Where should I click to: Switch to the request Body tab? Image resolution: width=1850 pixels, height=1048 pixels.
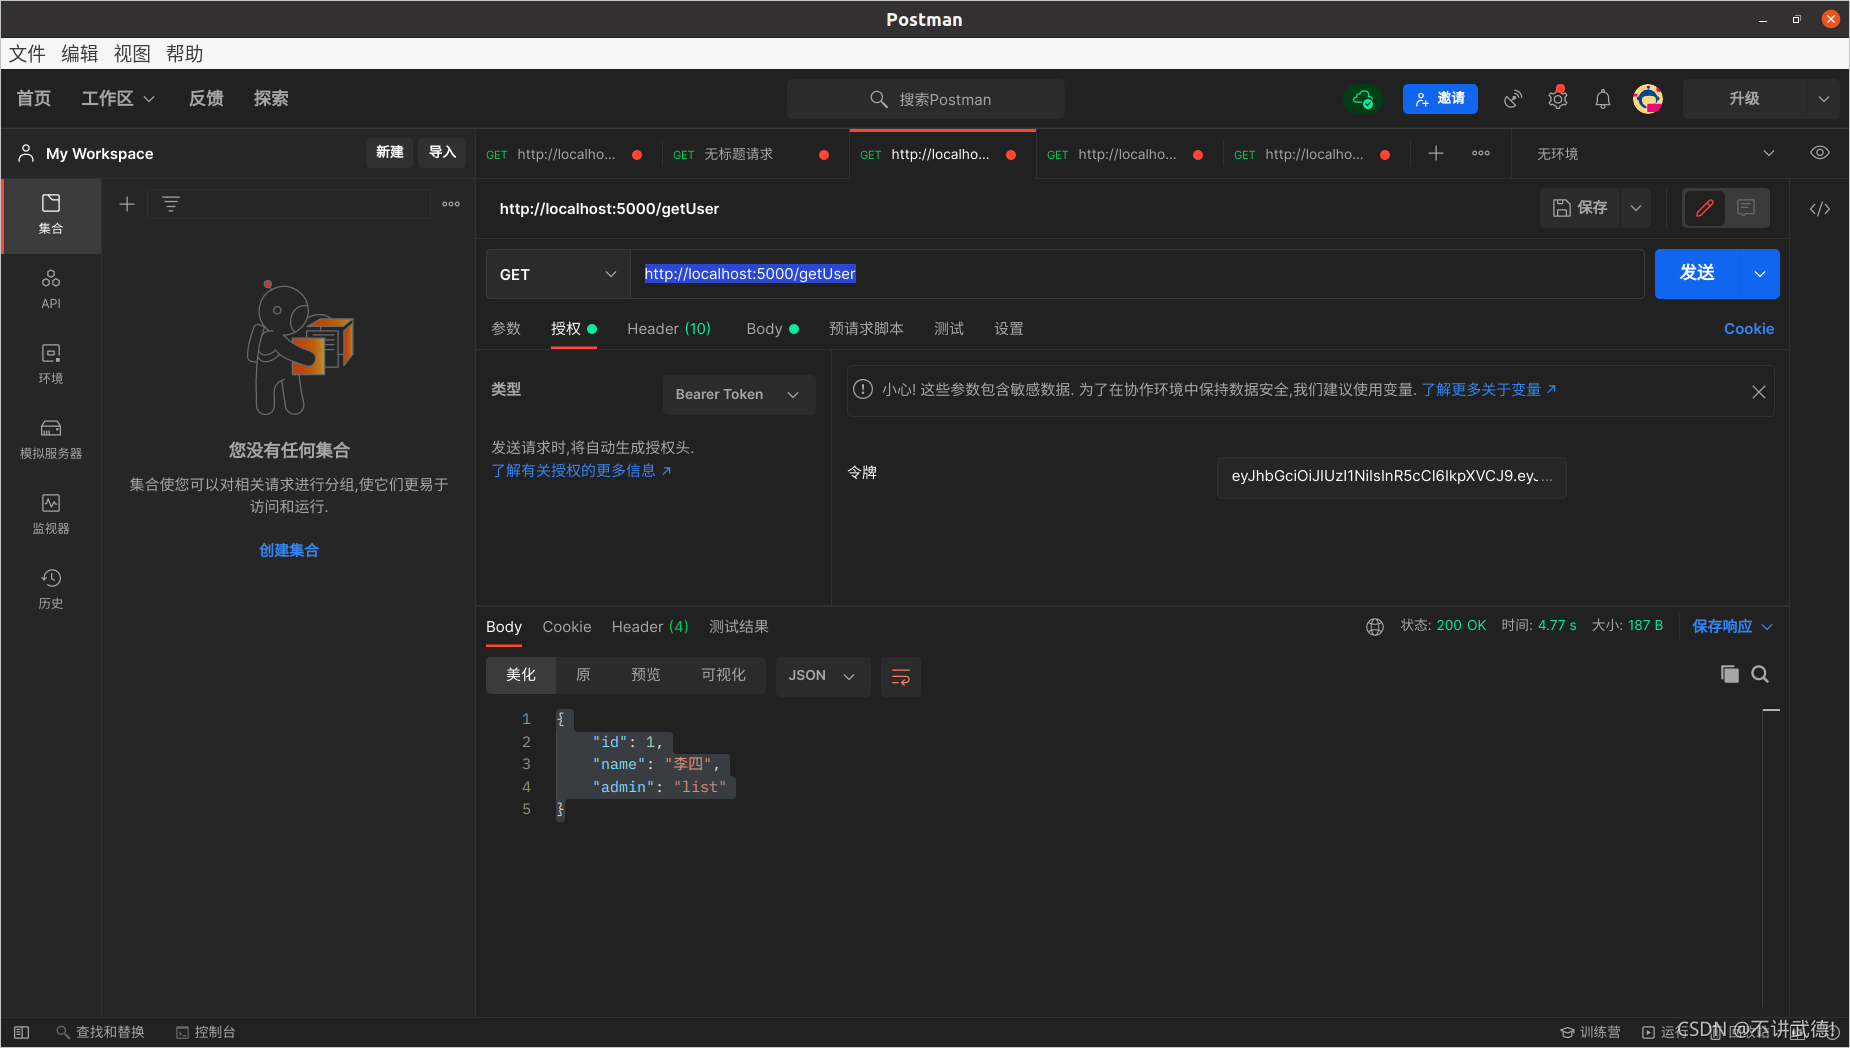pyautogui.click(x=772, y=329)
